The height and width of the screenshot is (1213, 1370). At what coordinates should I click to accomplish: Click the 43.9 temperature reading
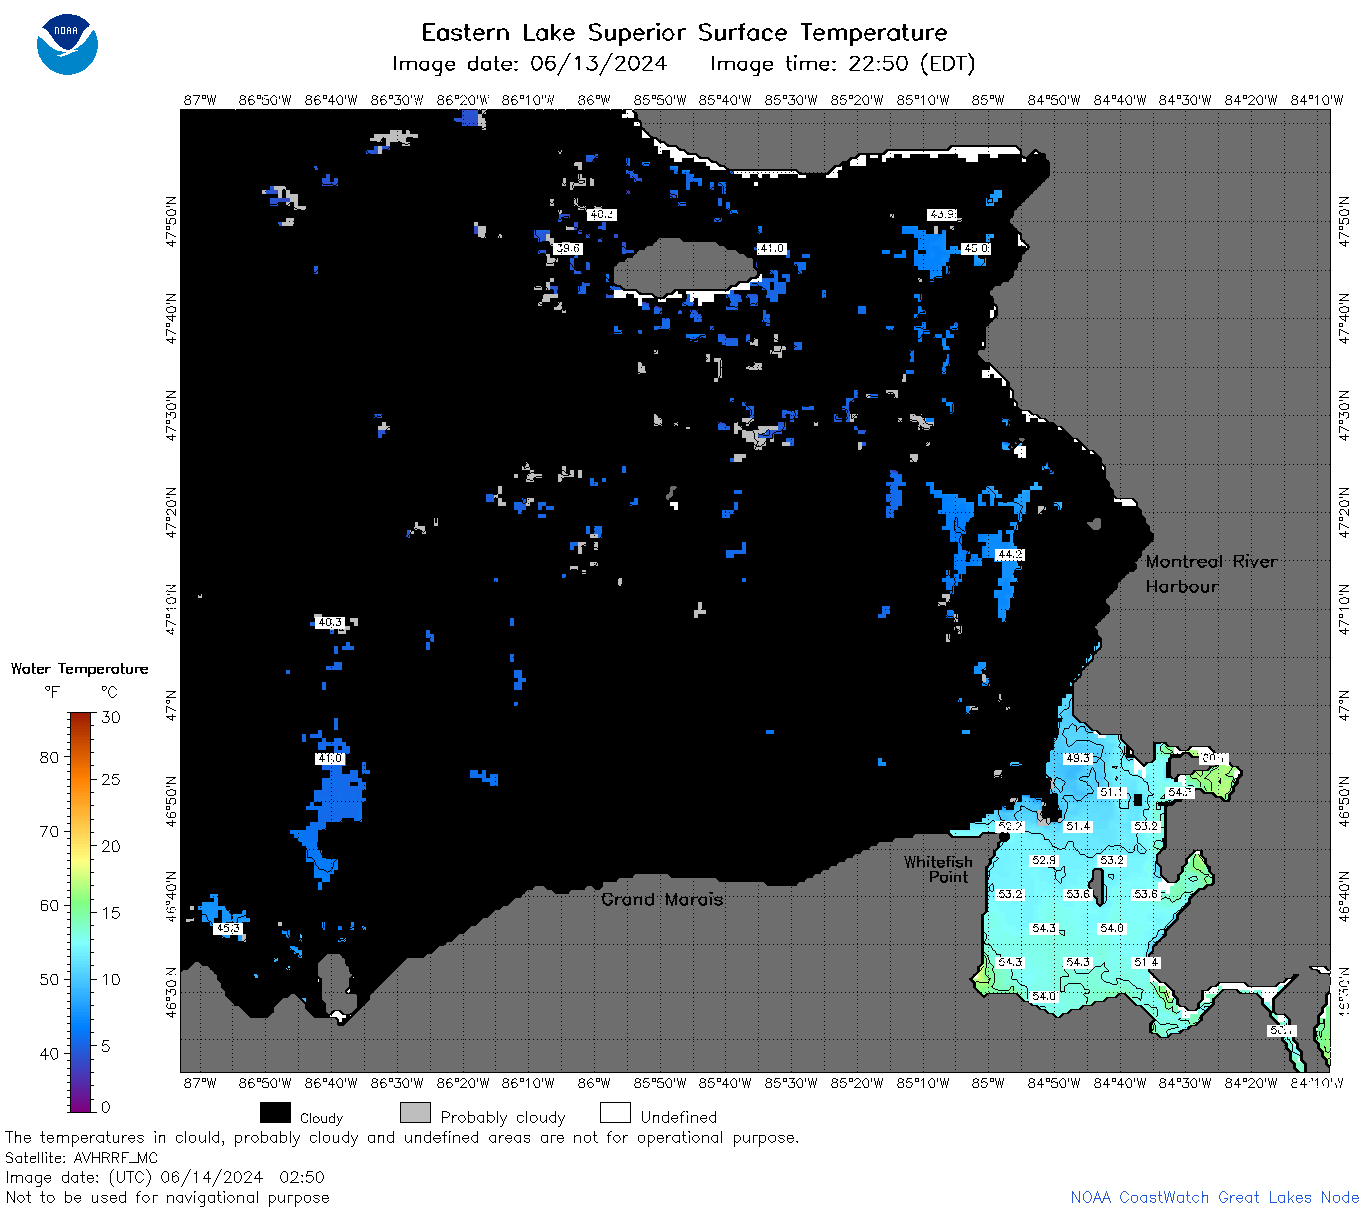pos(942,214)
